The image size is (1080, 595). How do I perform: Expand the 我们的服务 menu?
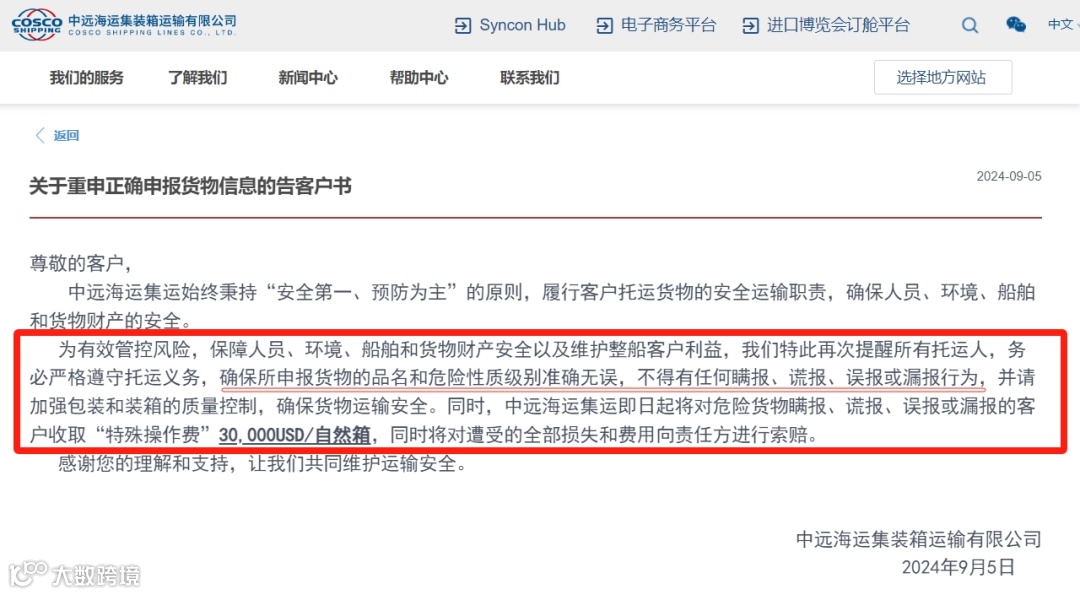pyautogui.click(x=86, y=78)
